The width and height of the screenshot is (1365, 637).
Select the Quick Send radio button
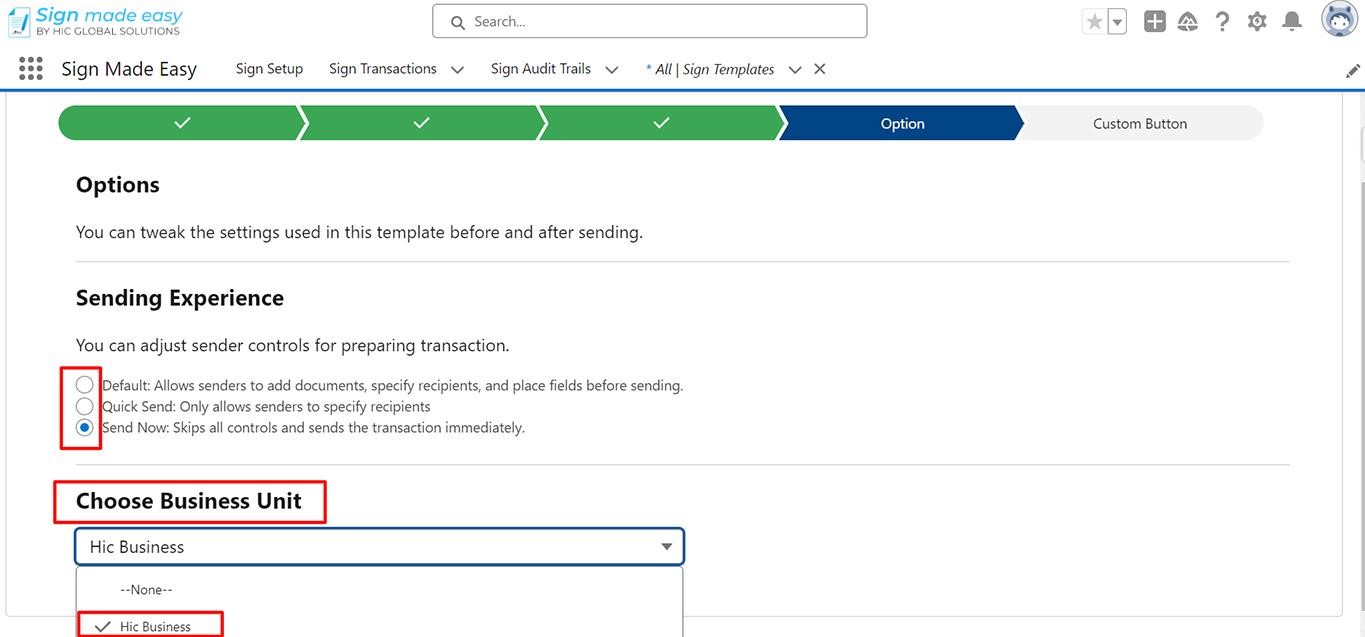pos(84,406)
